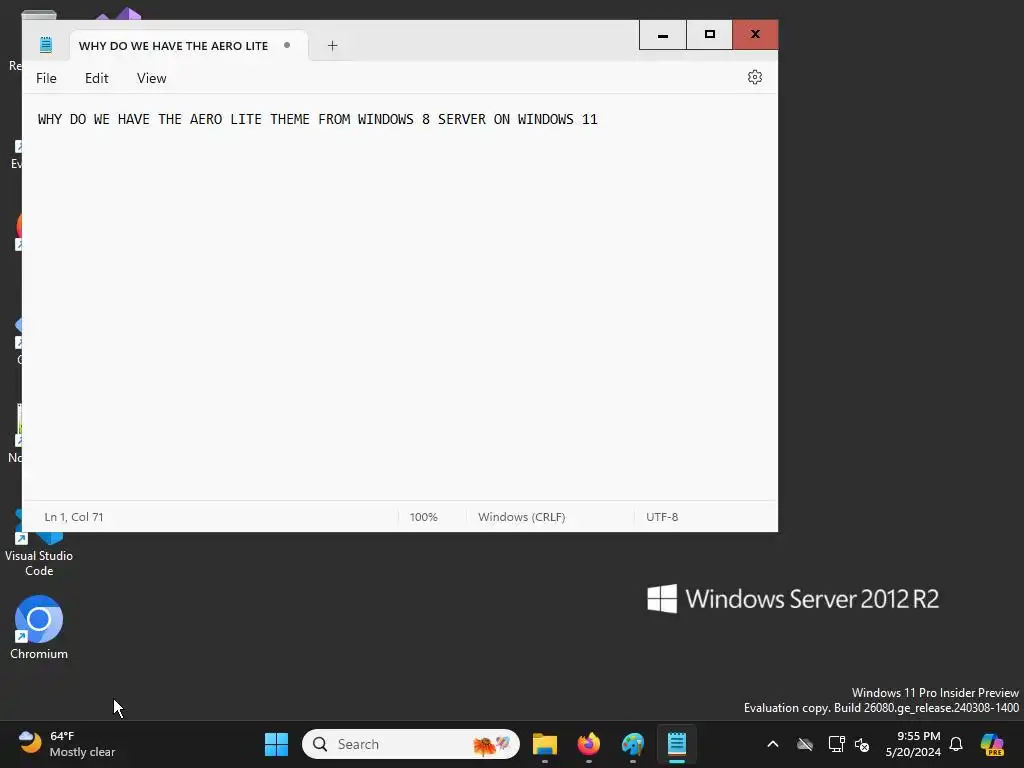Add a new Notepad tab
The width and height of the screenshot is (1024, 768).
tap(332, 46)
